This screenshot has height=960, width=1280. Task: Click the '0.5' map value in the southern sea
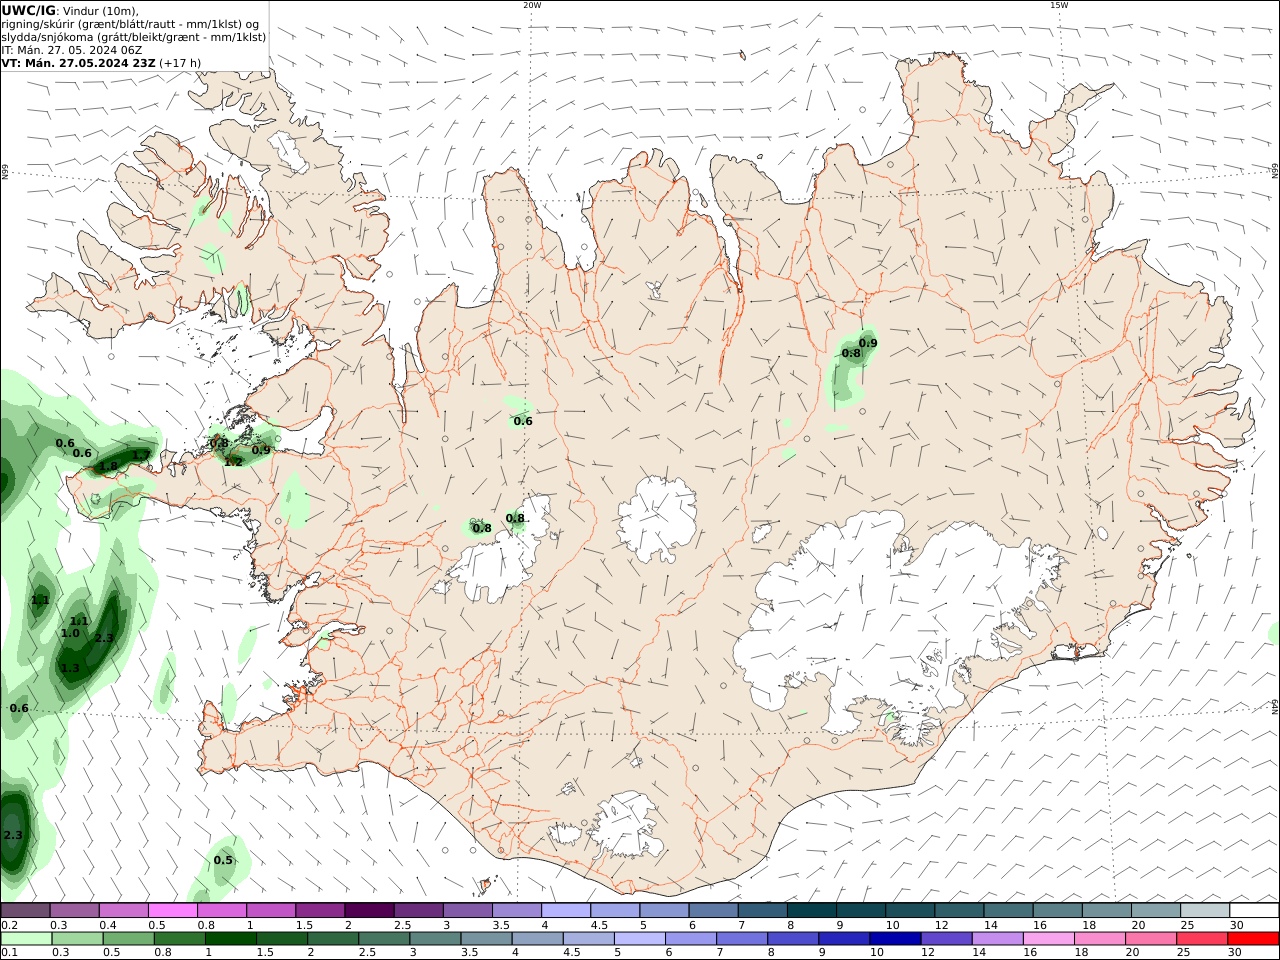click(x=223, y=860)
